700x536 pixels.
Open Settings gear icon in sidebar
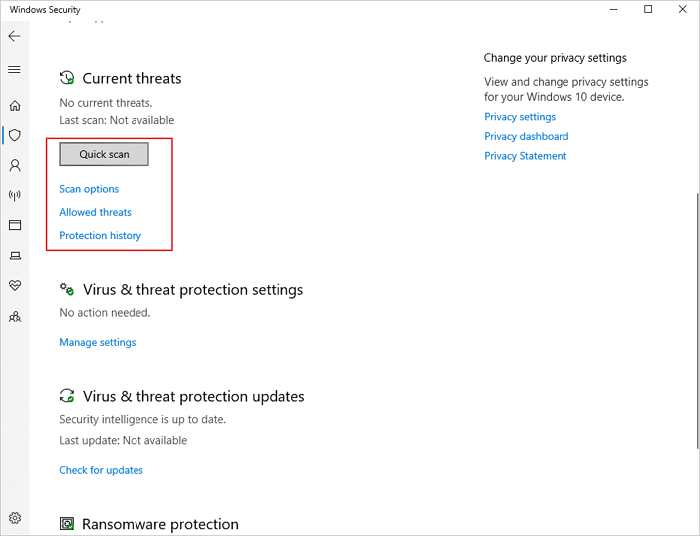click(x=14, y=518)
